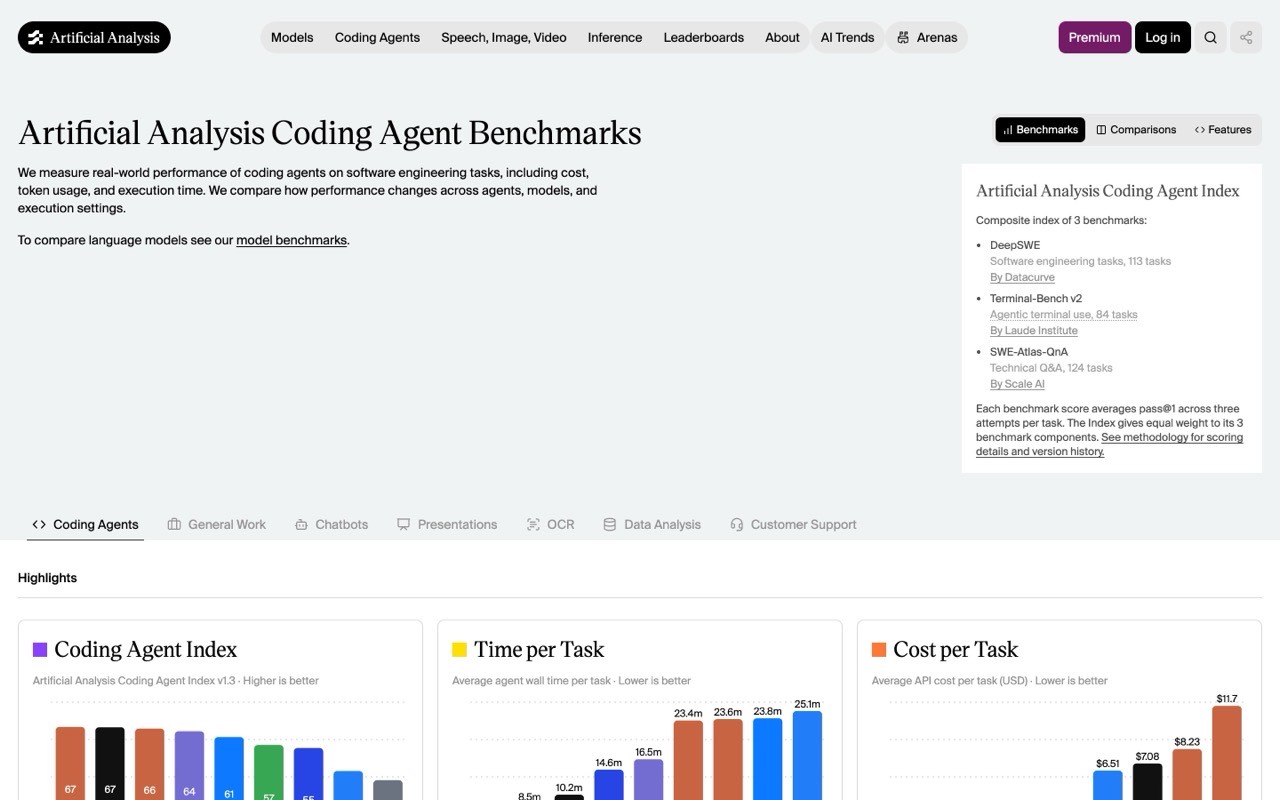
Task: Click the $7.08 black cost bar
Action: 1147,782
